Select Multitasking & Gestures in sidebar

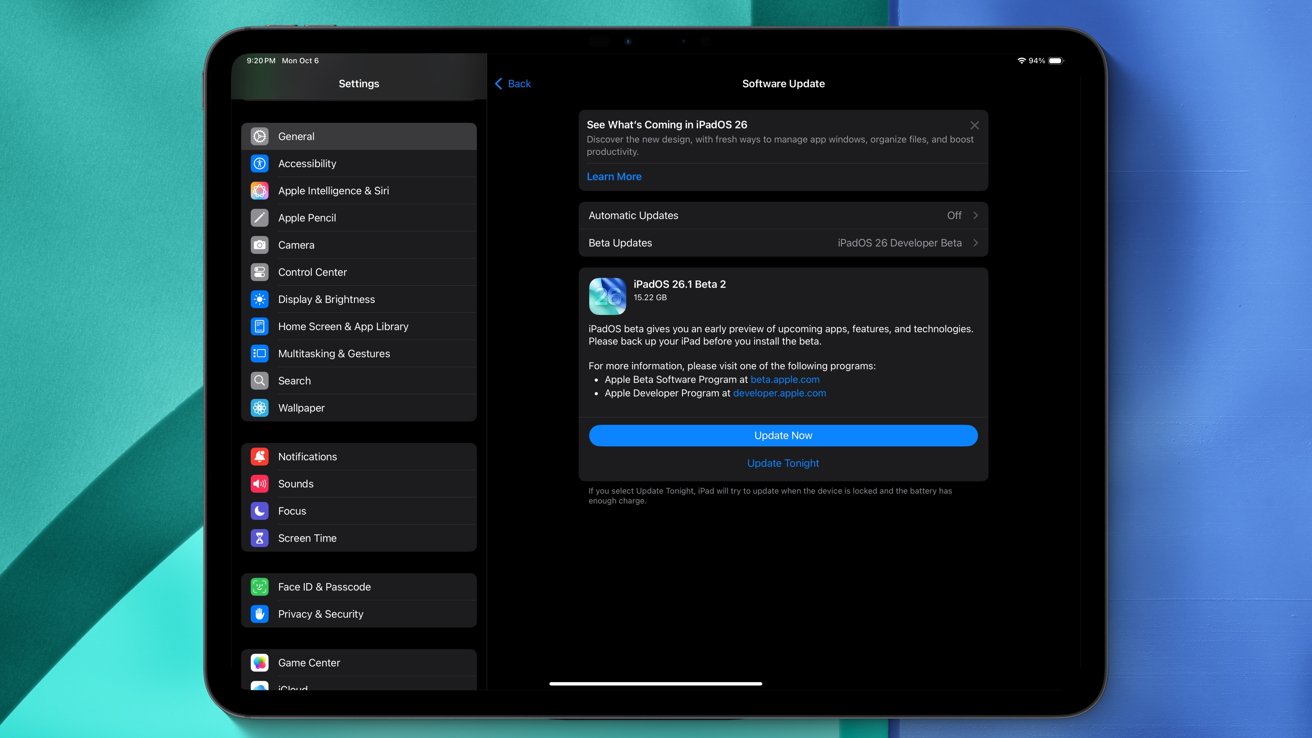pos(334,354)
